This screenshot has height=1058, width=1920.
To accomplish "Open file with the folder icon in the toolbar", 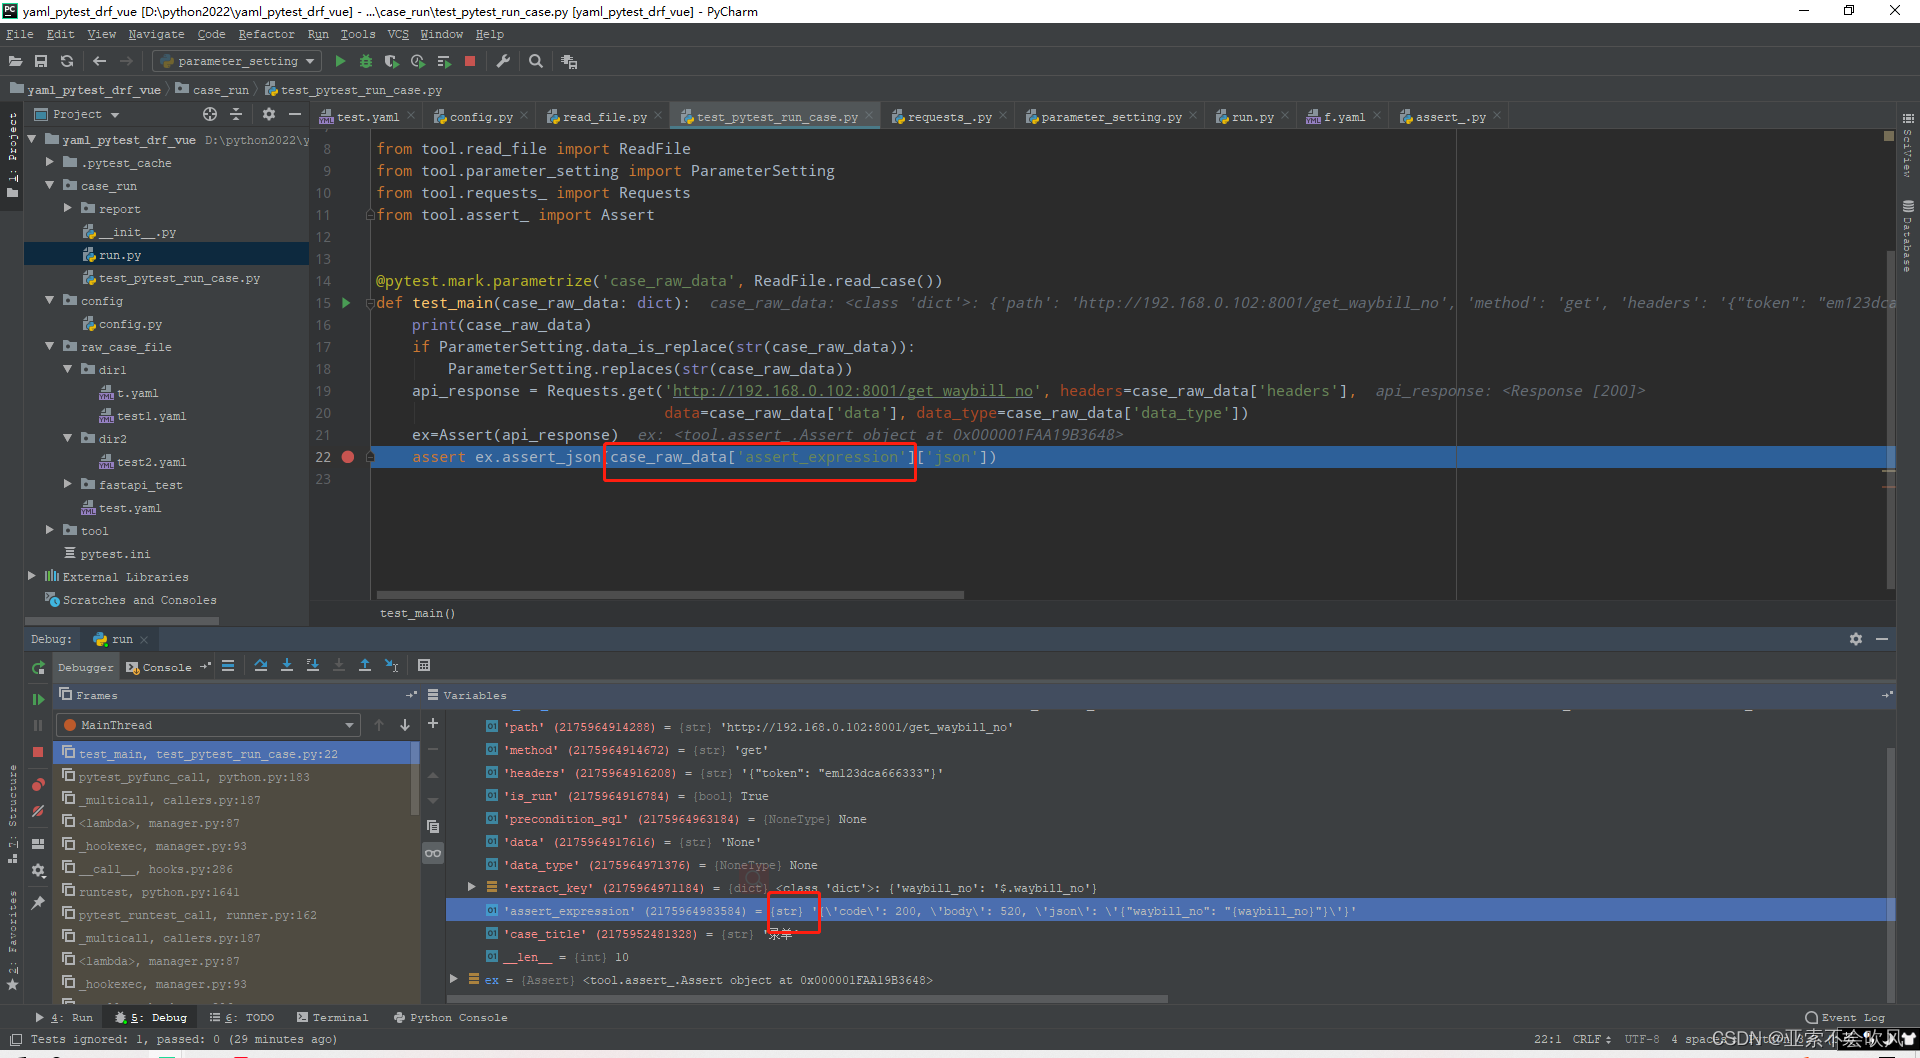I will 15,61.
